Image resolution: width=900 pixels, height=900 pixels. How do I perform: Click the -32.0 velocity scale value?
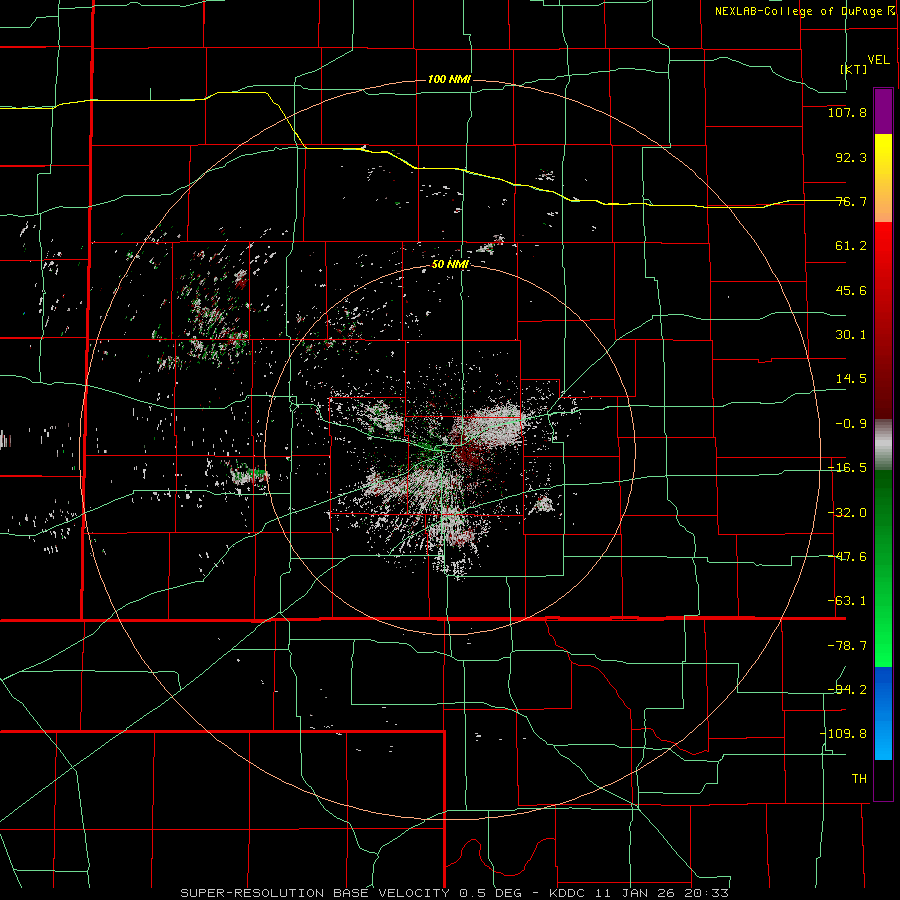847,513
